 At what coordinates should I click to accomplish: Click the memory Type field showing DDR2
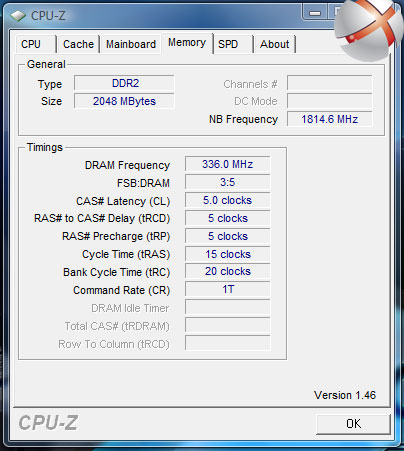(124, 83)
